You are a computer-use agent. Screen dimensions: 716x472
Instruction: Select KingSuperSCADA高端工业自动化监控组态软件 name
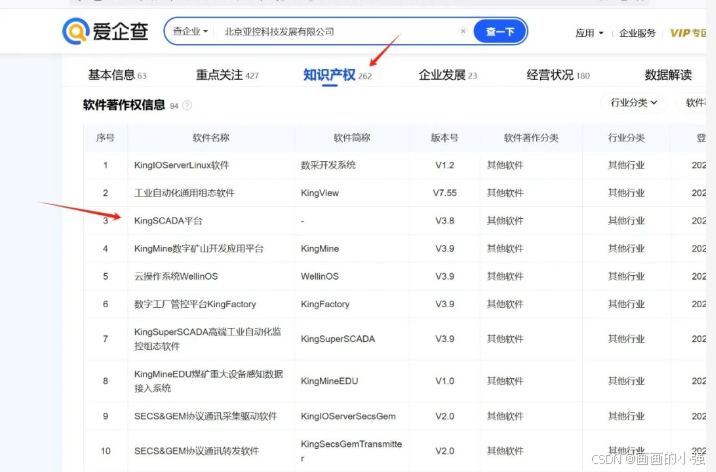point(208,339)
